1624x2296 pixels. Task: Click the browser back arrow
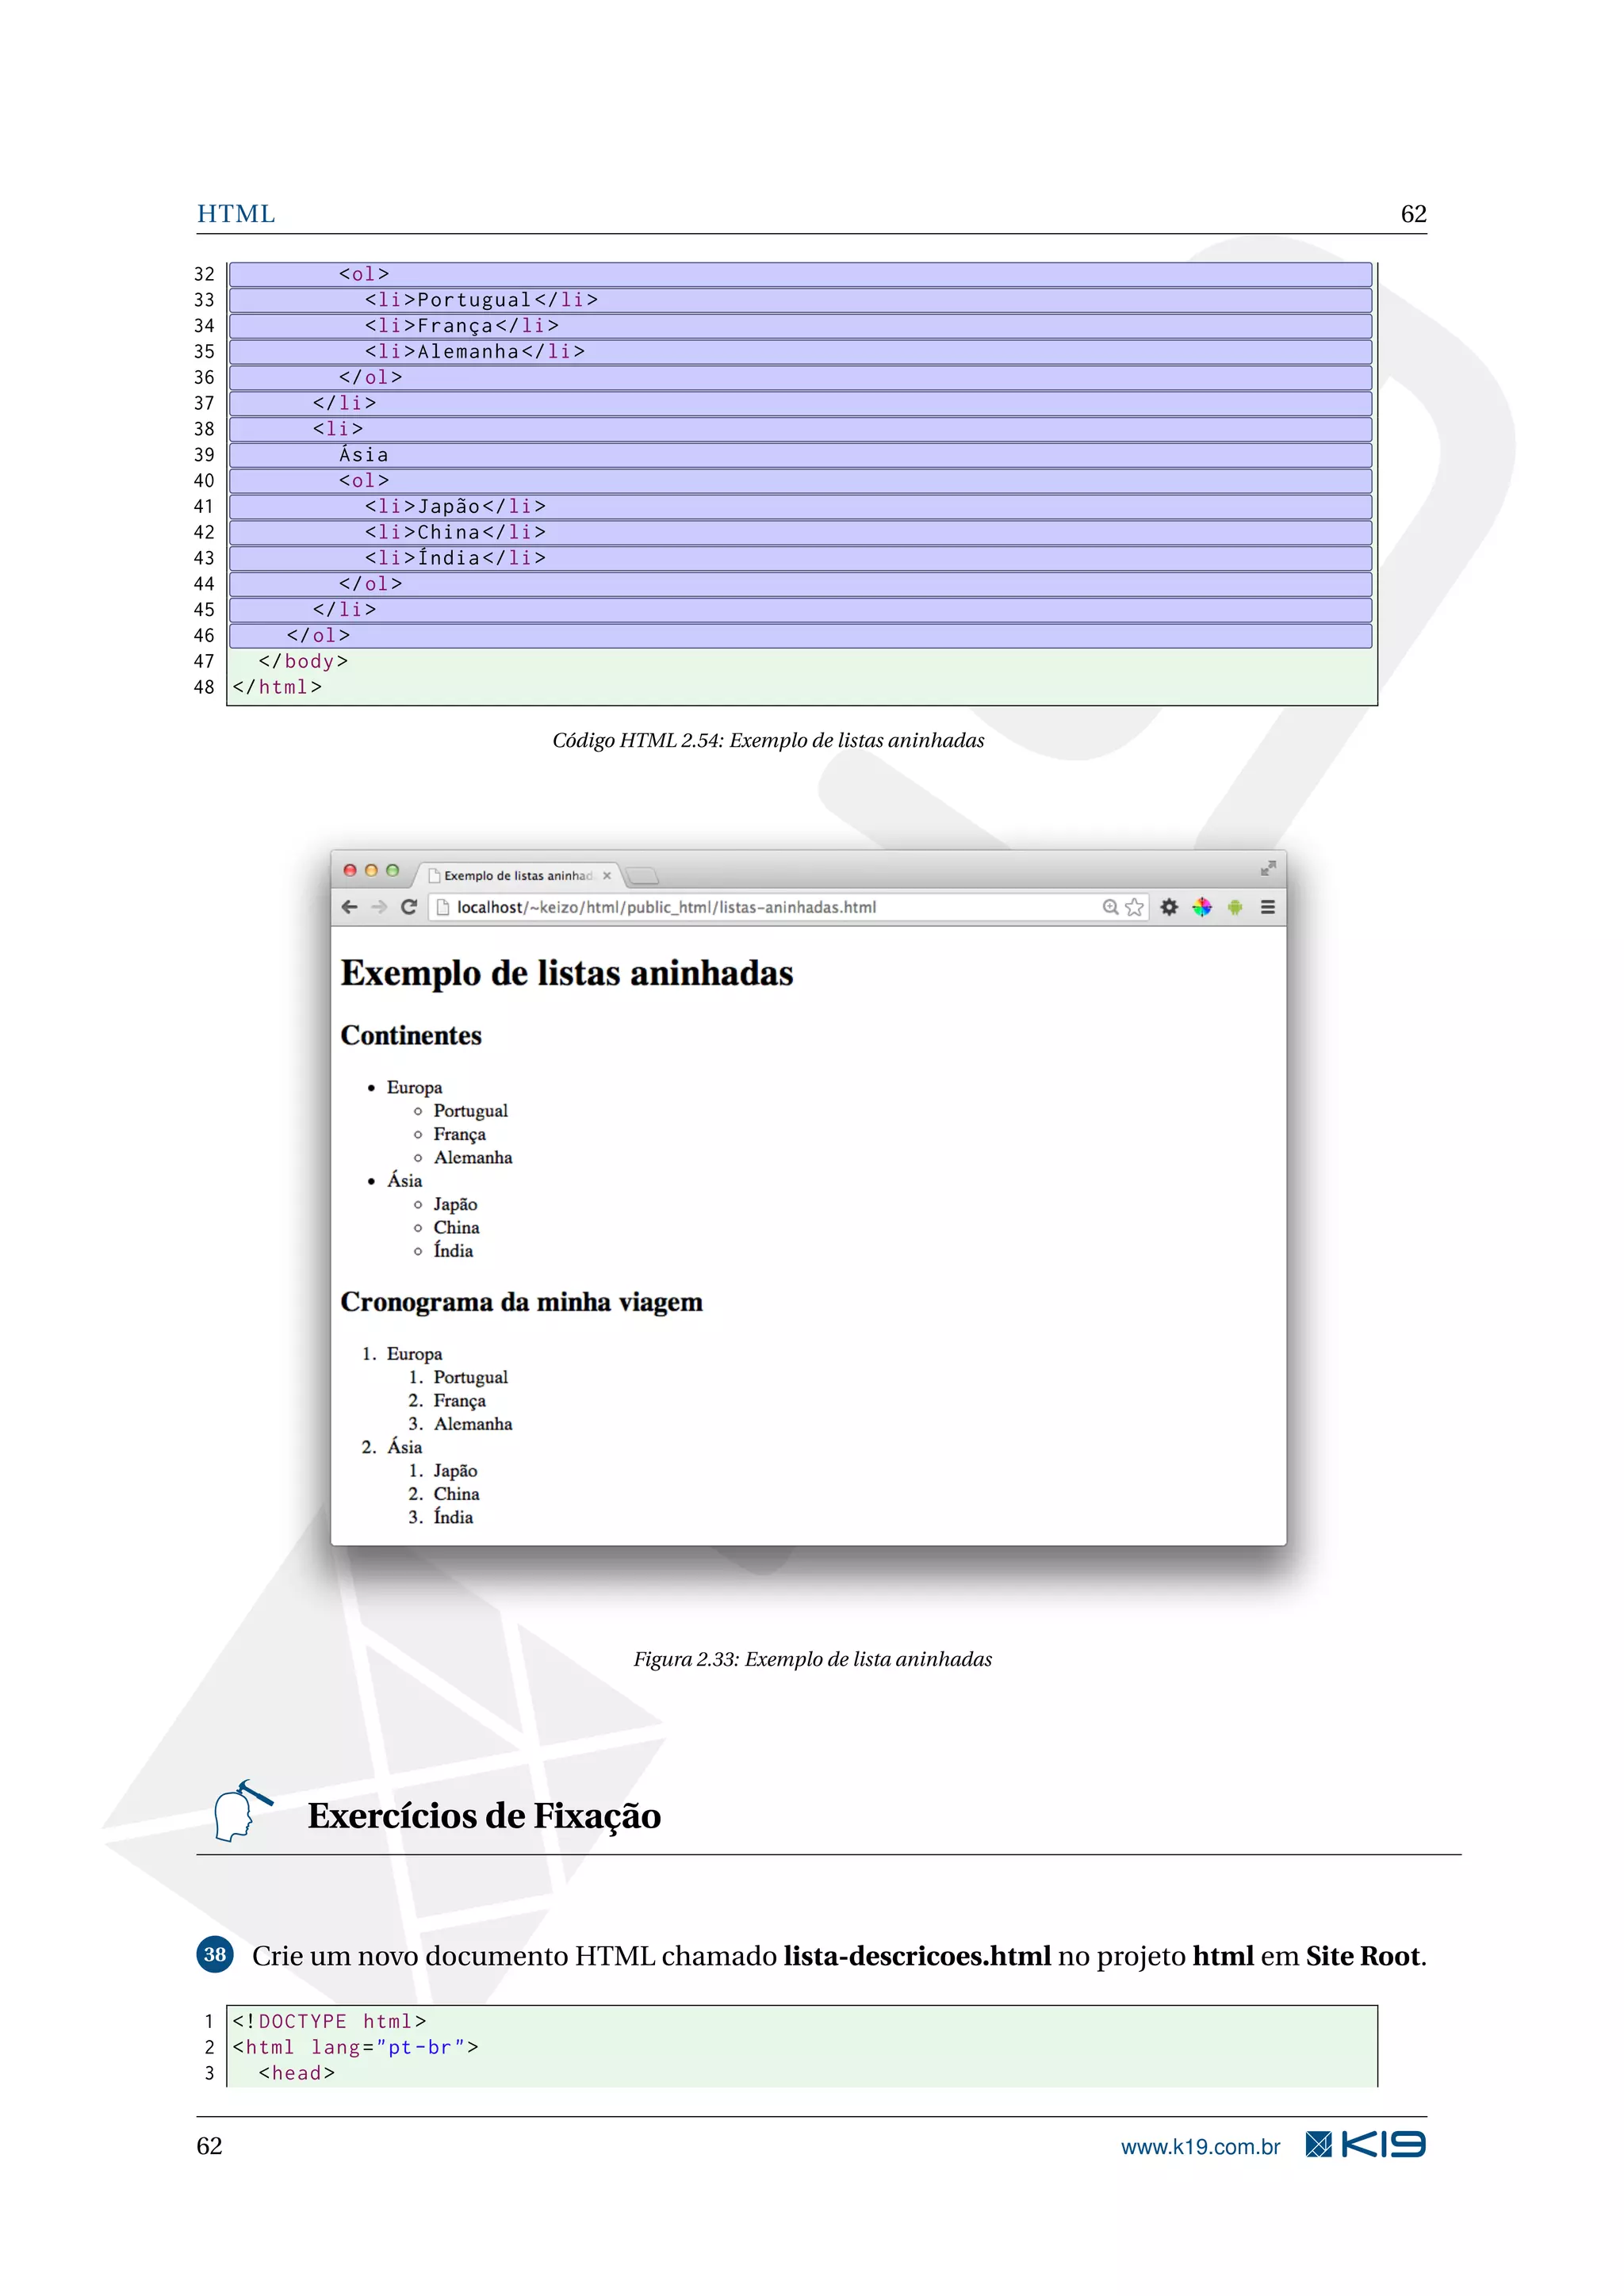click(x=349, y=907)
